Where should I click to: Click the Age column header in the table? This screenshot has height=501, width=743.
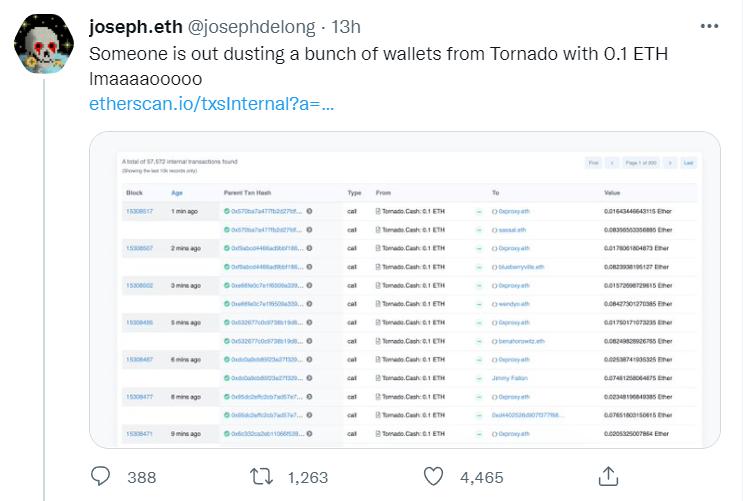(177, 192)
